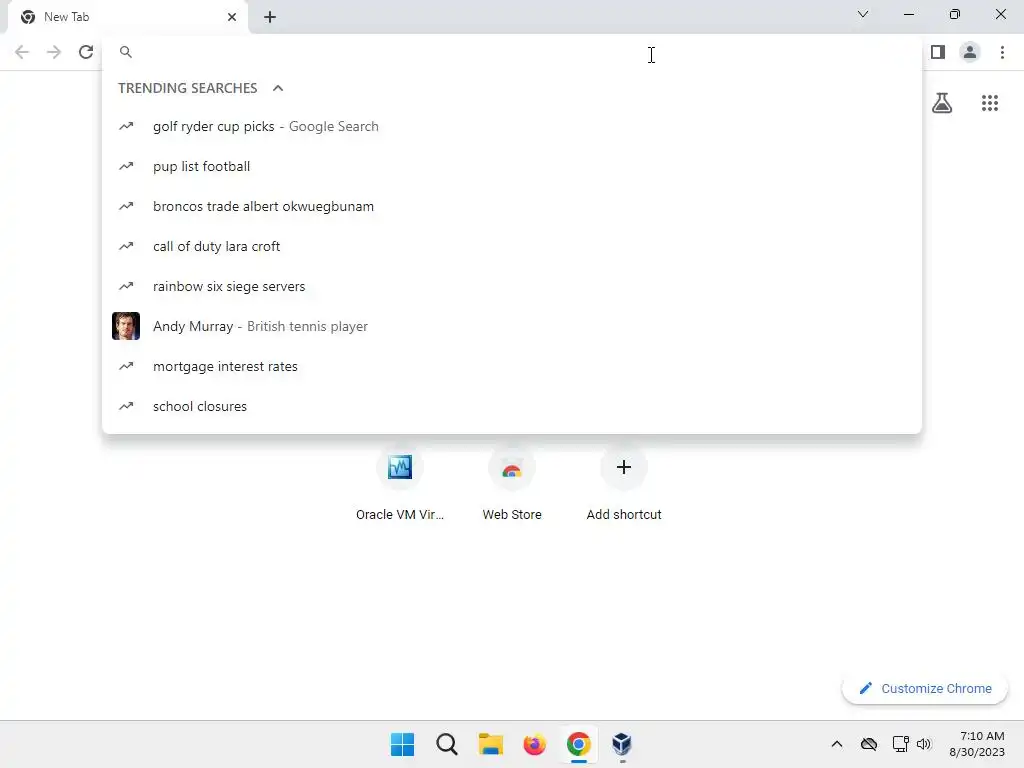
Task: Open the clock showing 7:10 AM
Action: tap(977, 744)
